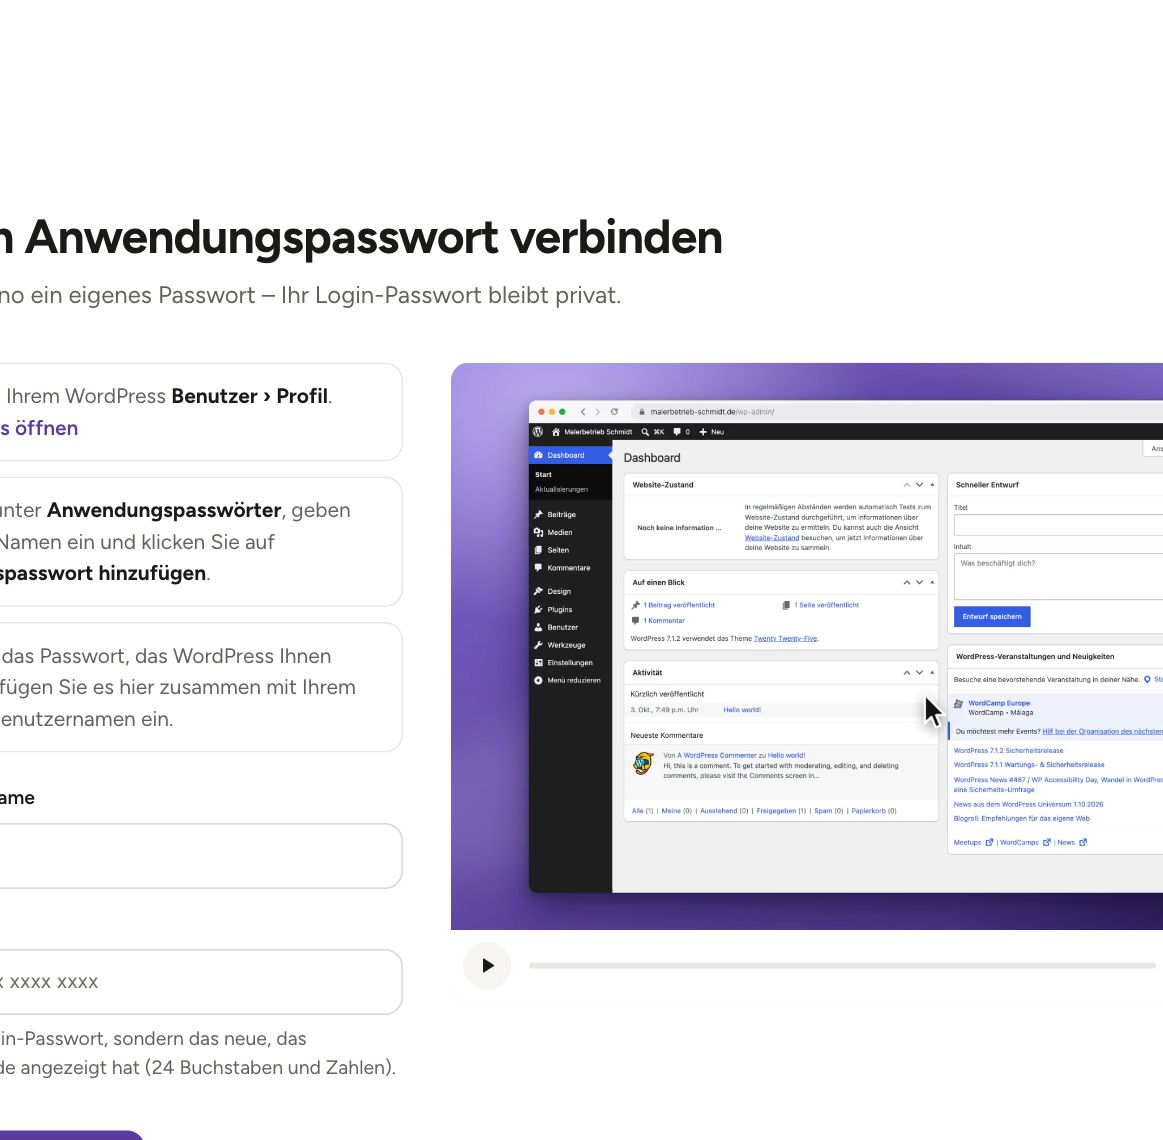This screenshot has height=1140, width=1163.
Task: Click the Titel field in Schneller Entwurf
Action: [x=1058, y=525]
